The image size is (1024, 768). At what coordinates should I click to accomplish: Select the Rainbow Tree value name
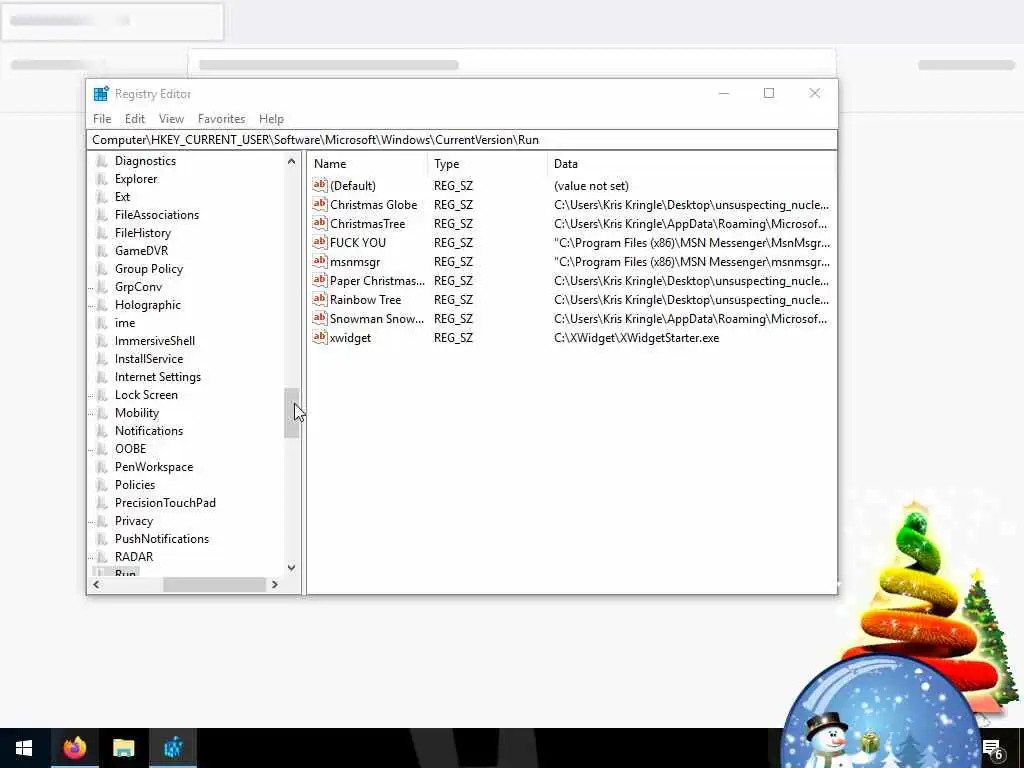pyautogui.click(x=365, y=300)
